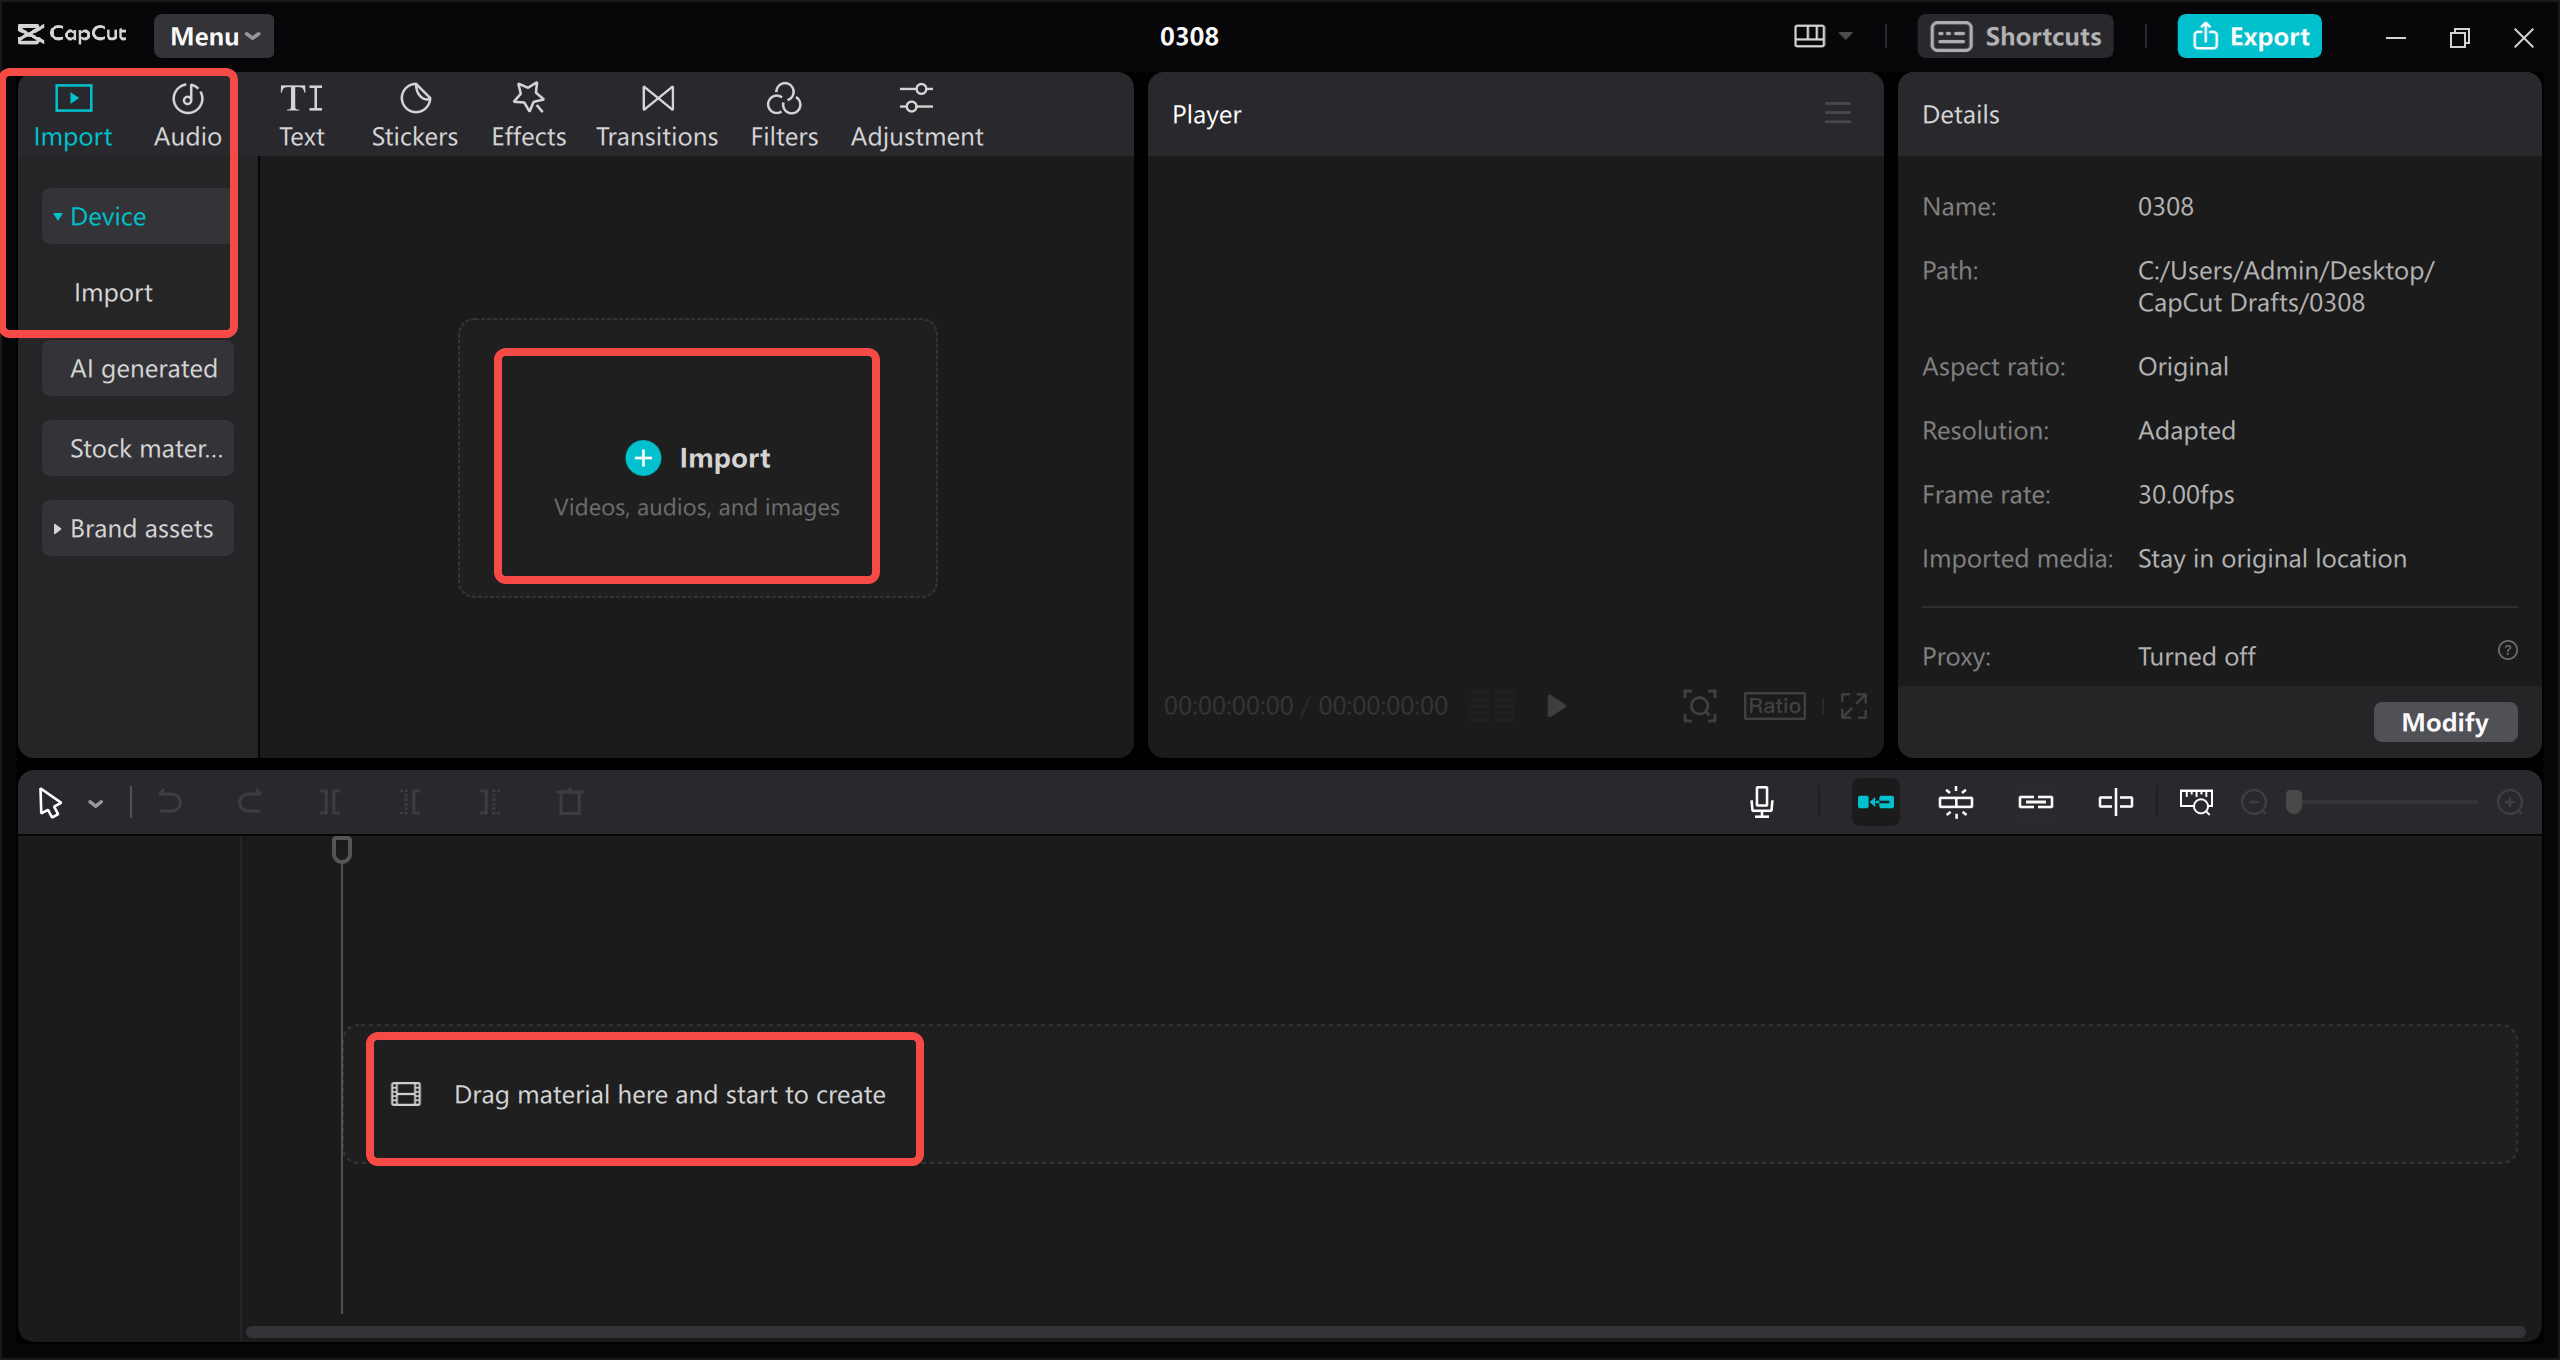Click the delete-right trim icon
2560x1360 pixels.
coord(490,802)
